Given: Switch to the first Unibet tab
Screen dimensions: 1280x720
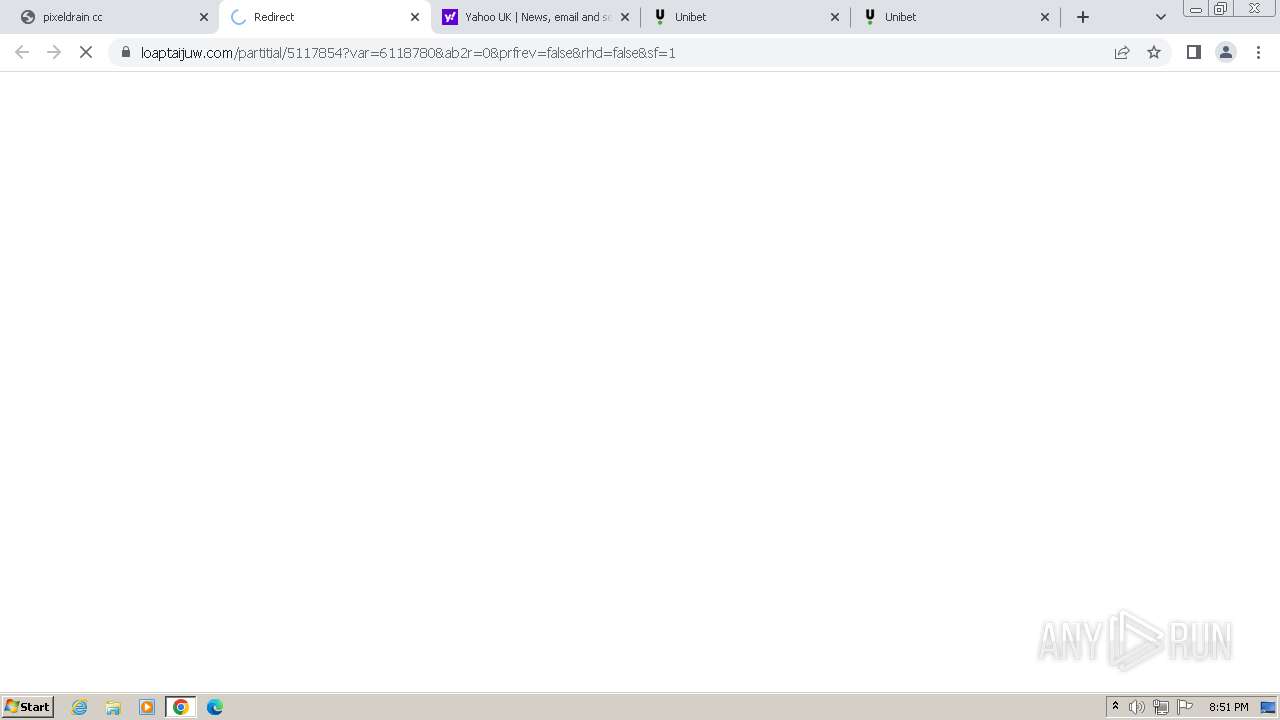Looking at the screenshot, I should (x=746, y=17).
